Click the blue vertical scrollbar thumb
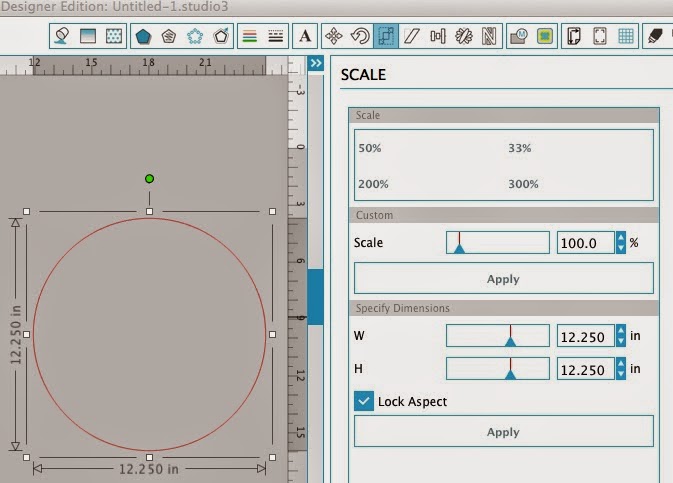Viewport: 673px width, 483px height. (x=315, y=297)
